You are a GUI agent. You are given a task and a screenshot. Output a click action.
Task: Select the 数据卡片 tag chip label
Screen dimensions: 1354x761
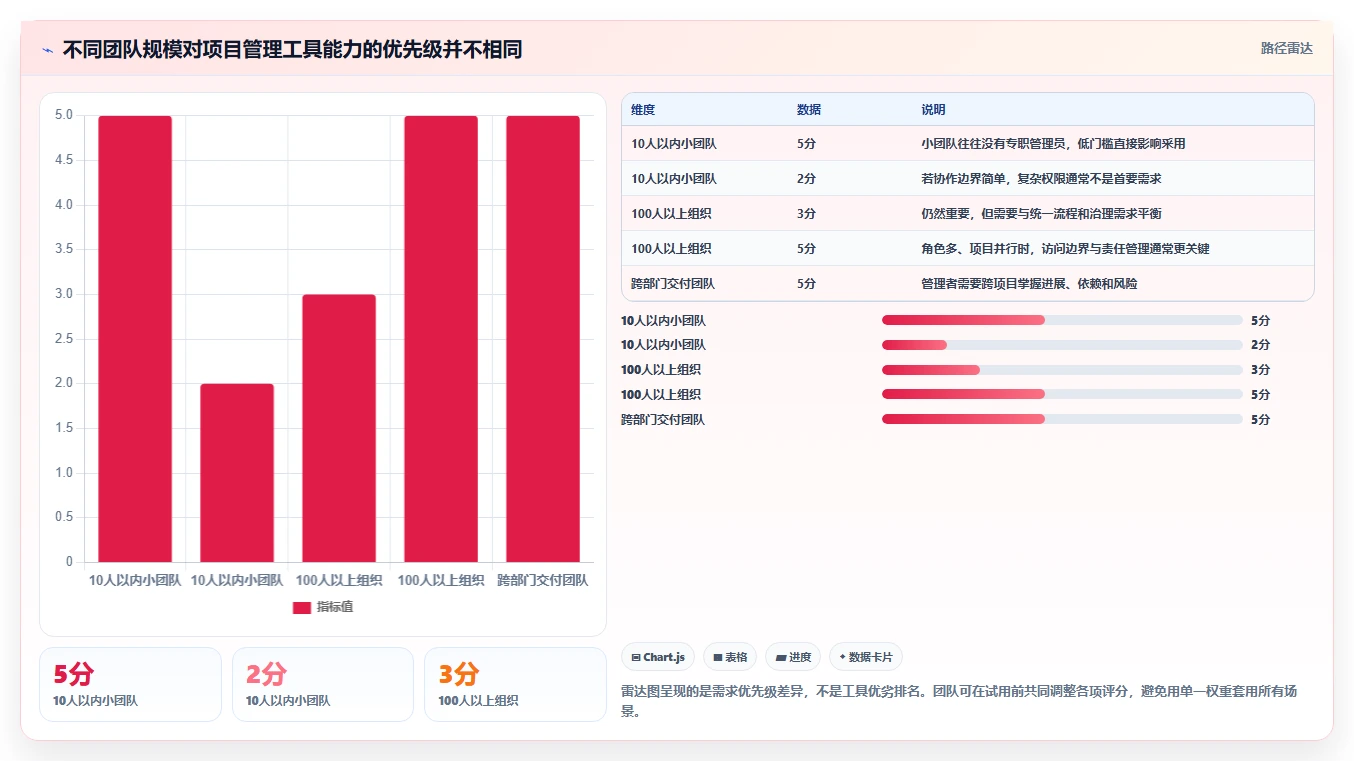(871, 657)
